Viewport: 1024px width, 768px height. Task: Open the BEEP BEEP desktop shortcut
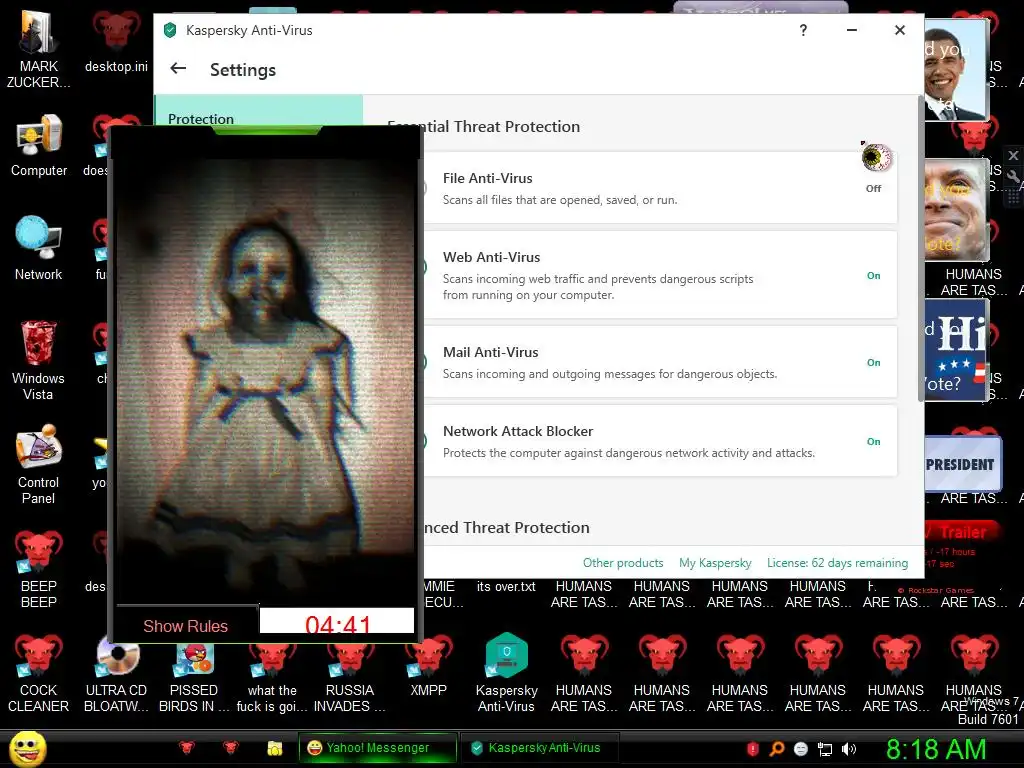[x=39, y=568]
